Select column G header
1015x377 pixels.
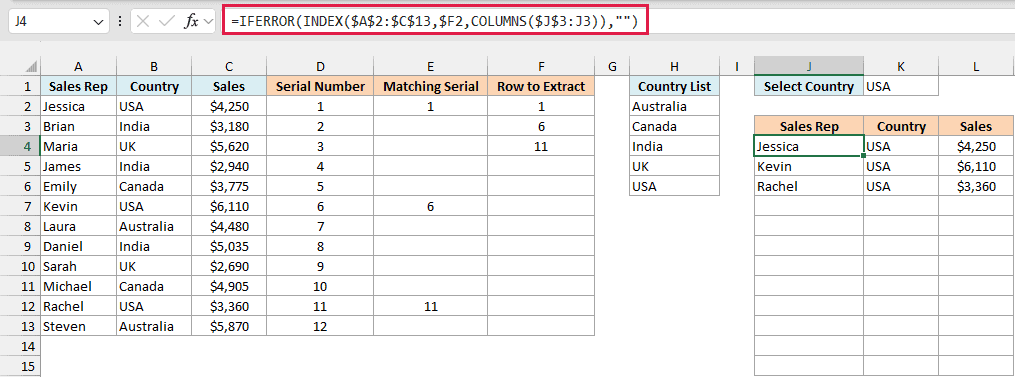pos(612,66)
